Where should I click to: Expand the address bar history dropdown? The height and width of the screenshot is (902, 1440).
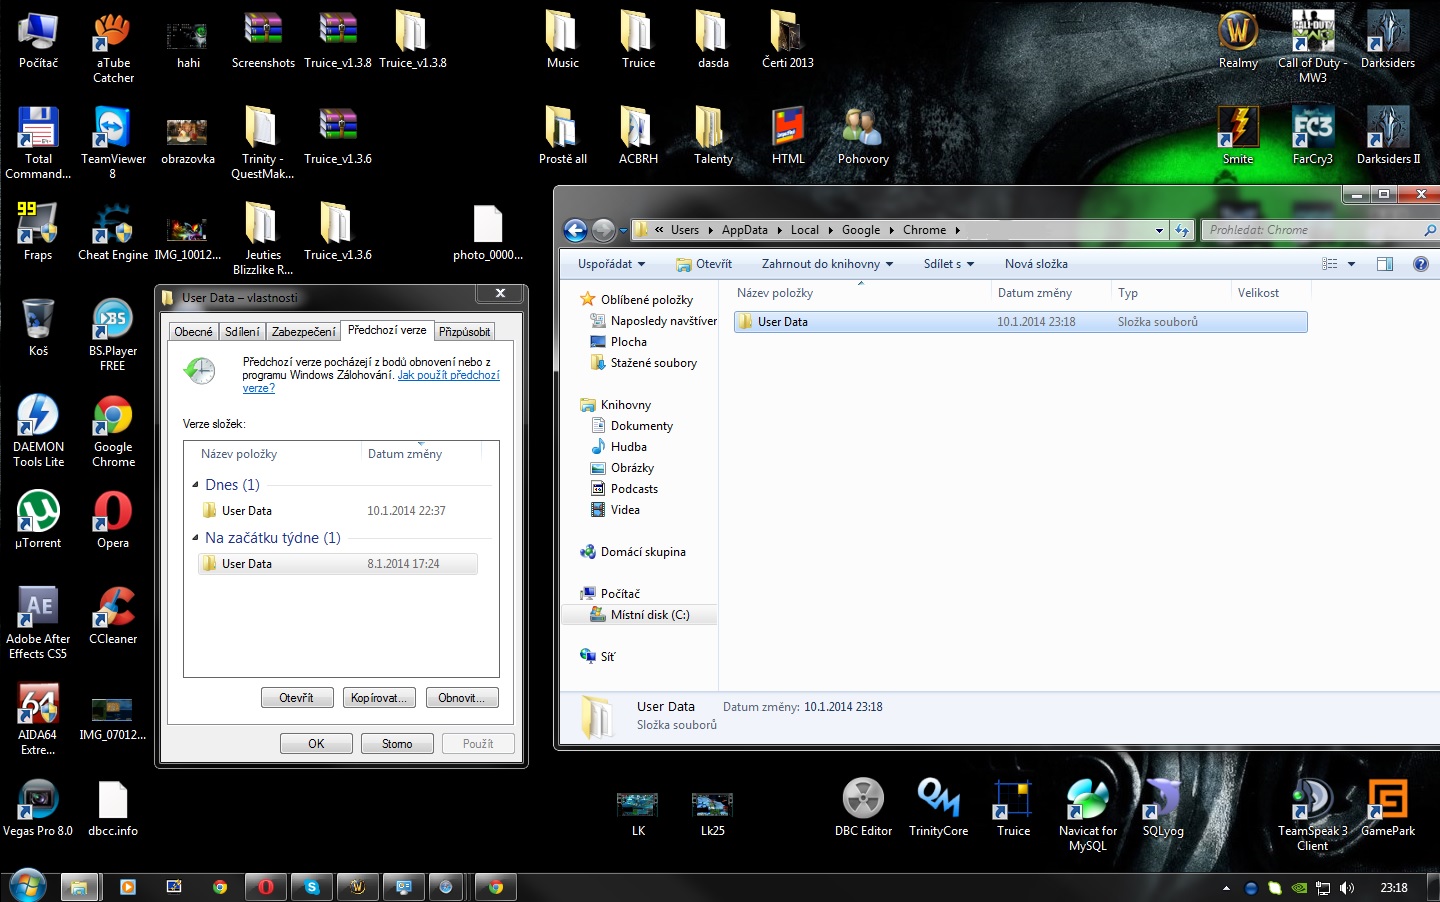(1159, 230)
